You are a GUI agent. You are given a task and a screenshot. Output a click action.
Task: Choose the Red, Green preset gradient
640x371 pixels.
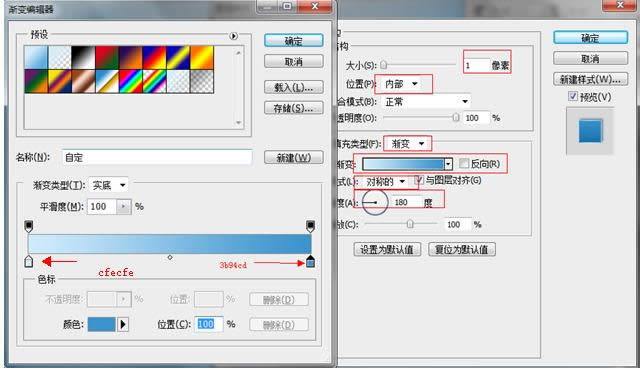tap(107, 58)
